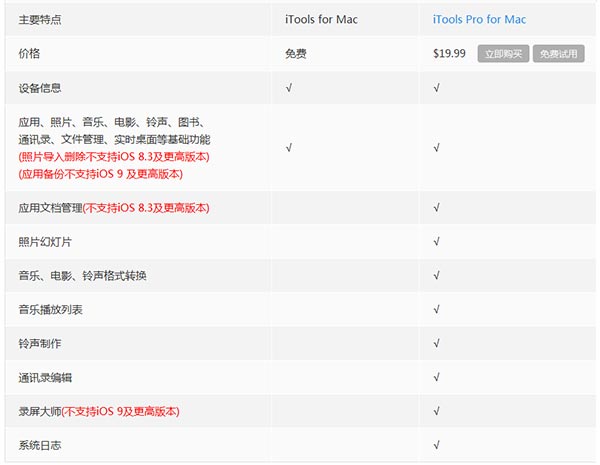
Task: Click the 系统日志 row label
Action: 40,445
